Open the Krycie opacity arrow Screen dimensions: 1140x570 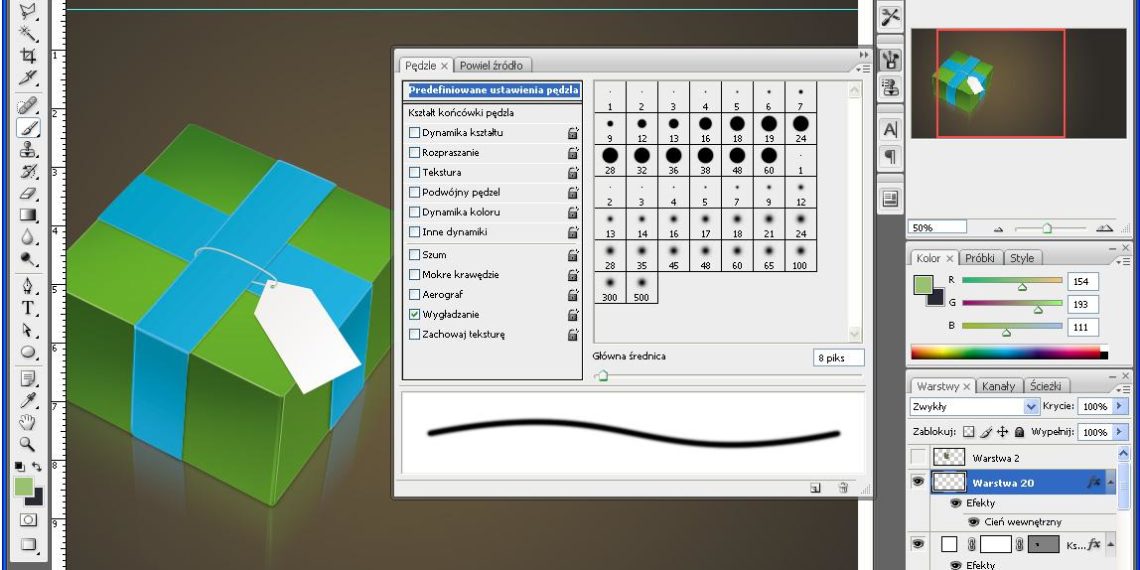tap(1120, 408)
